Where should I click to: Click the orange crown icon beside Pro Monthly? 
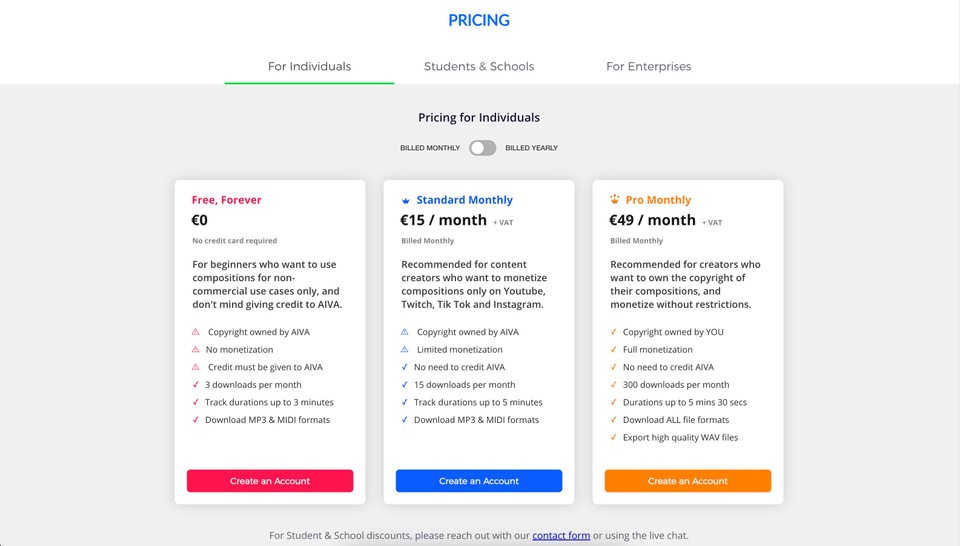(615, 199)
